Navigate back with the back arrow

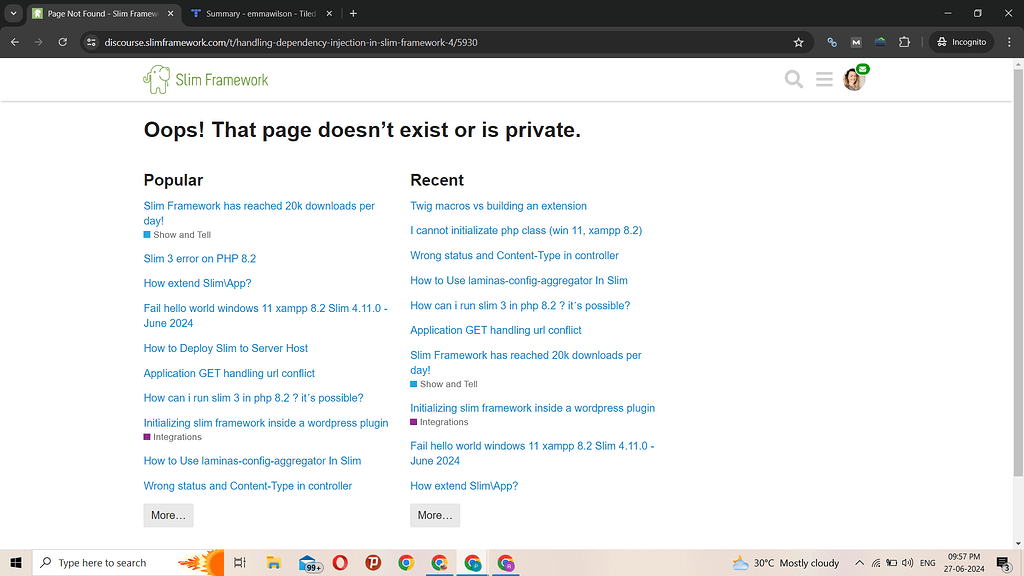click(14, 43)
